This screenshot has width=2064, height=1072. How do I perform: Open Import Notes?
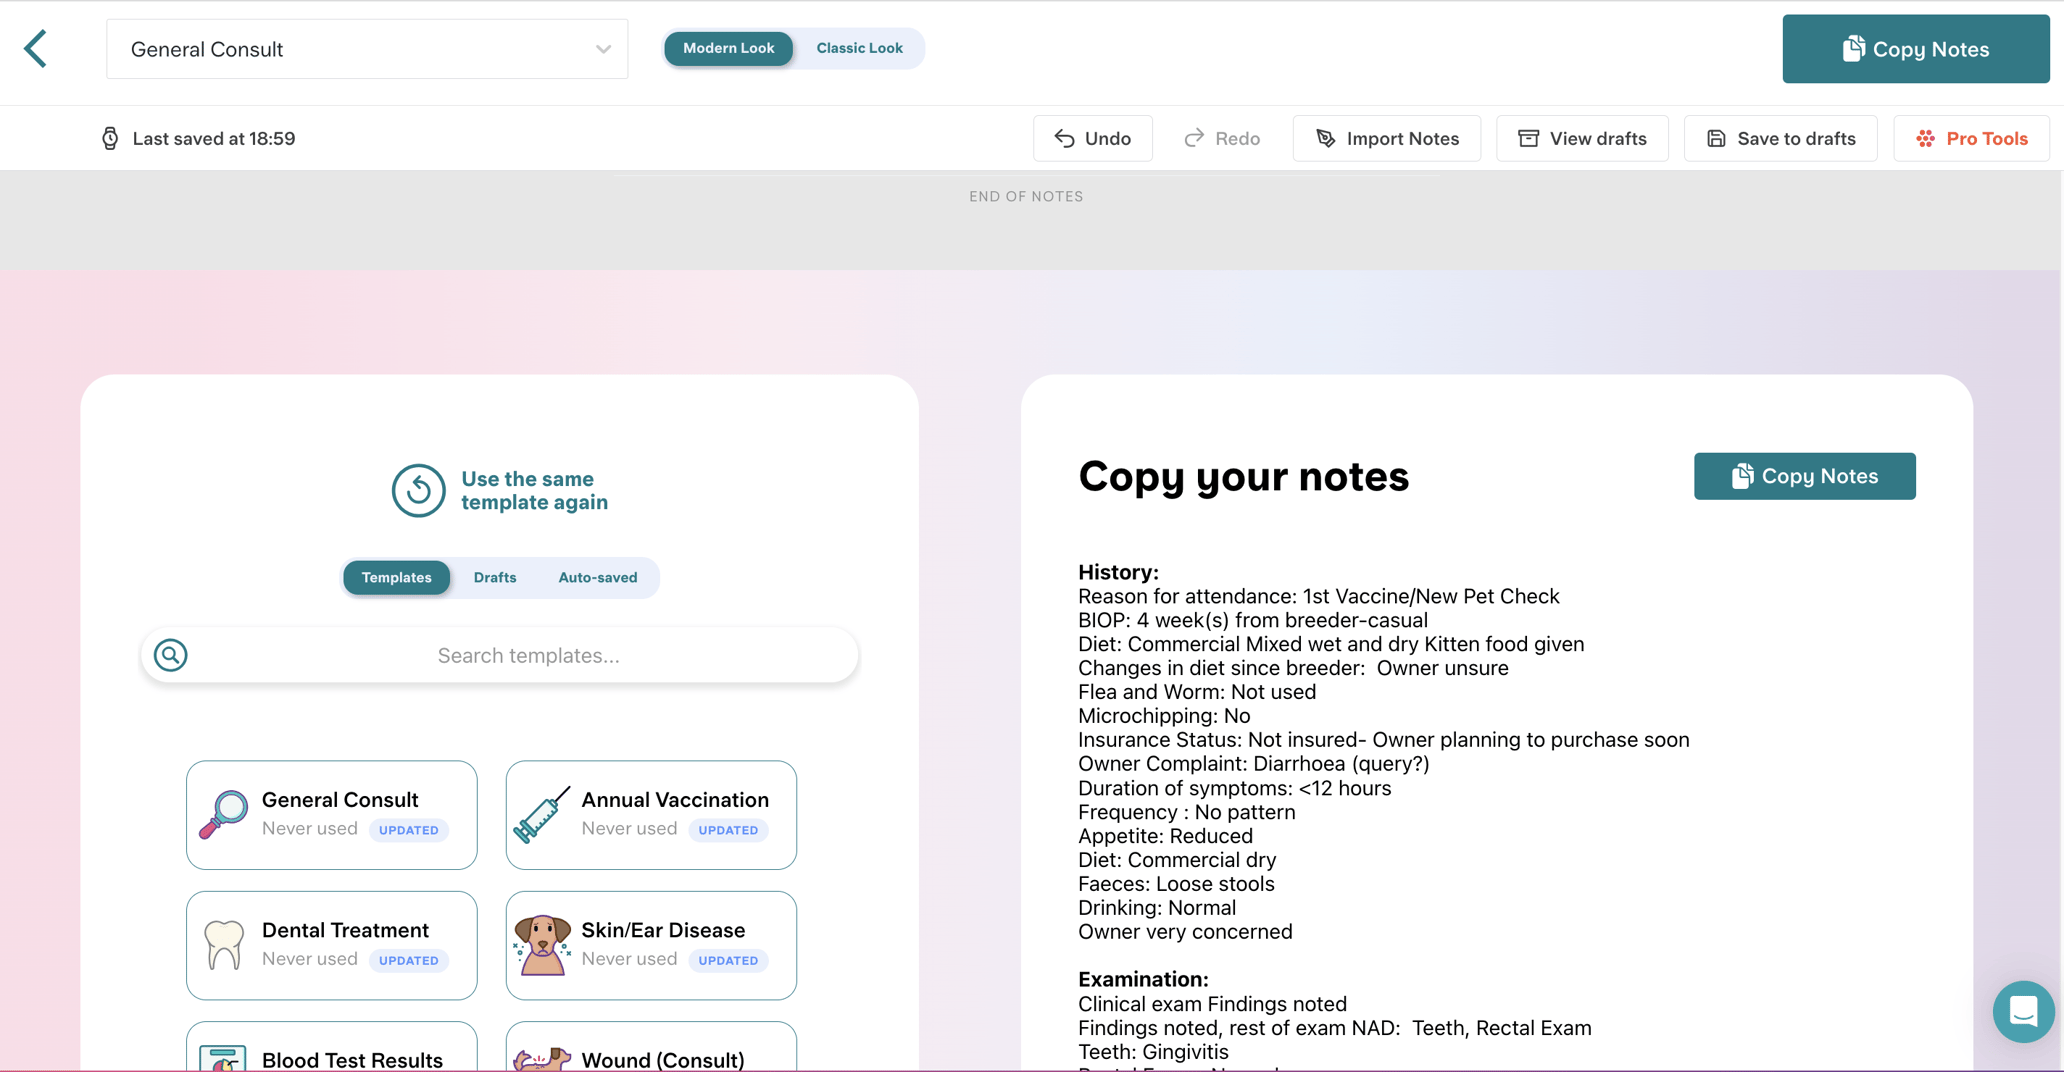tap(1386, 138)
